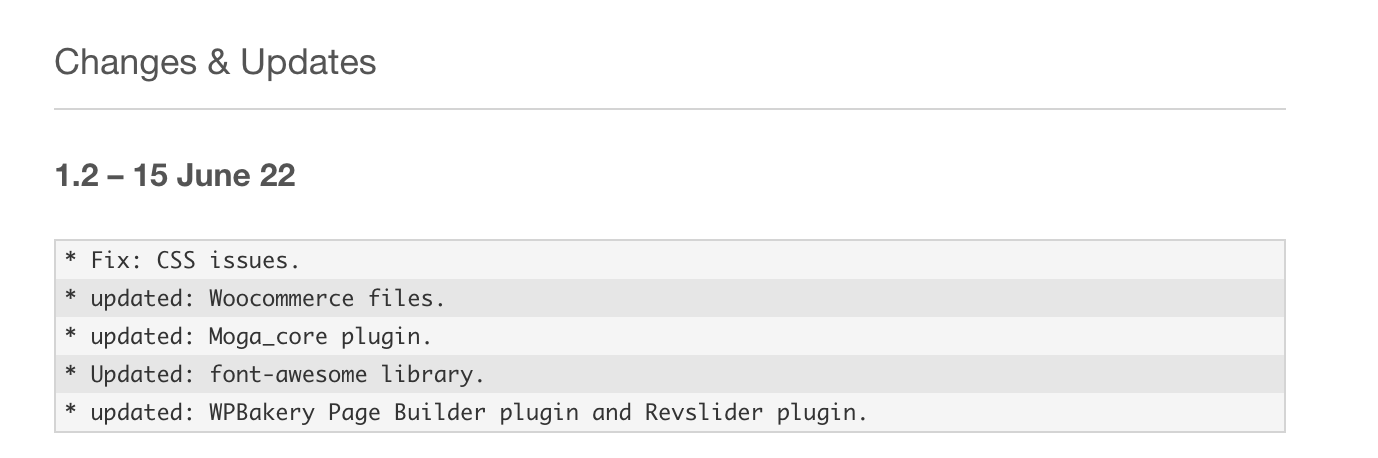
Task: Click the "Changes & Updates" section heading
Action: (x=215, y=62)
